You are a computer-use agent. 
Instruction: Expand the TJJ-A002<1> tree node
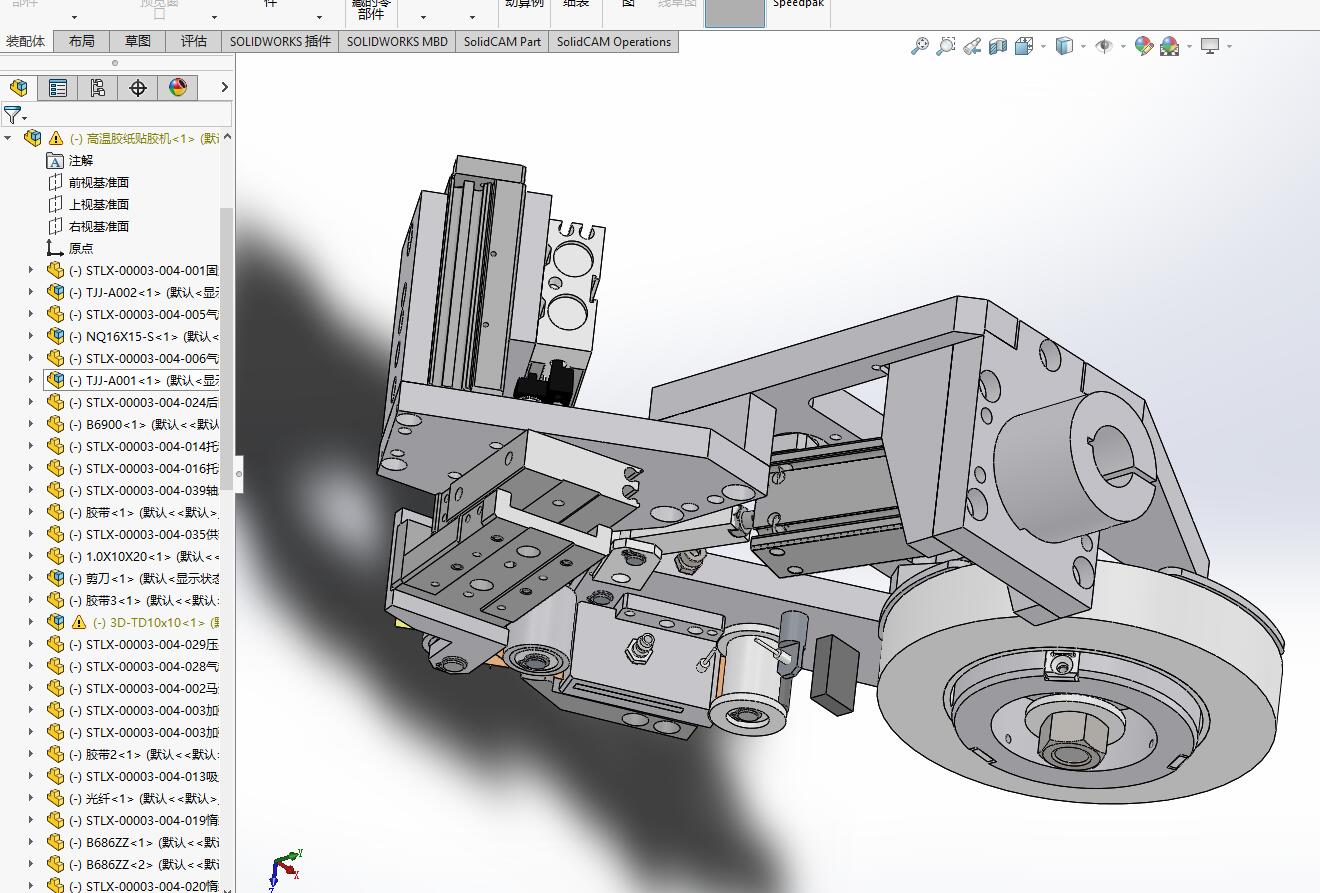pos(30,292)
